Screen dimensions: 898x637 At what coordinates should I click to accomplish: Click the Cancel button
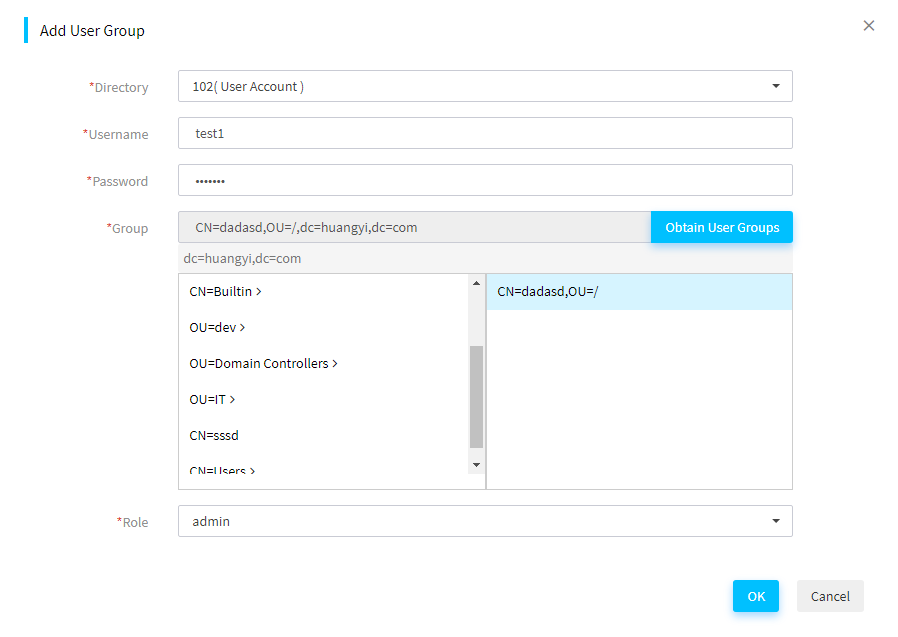pos(830,596)
